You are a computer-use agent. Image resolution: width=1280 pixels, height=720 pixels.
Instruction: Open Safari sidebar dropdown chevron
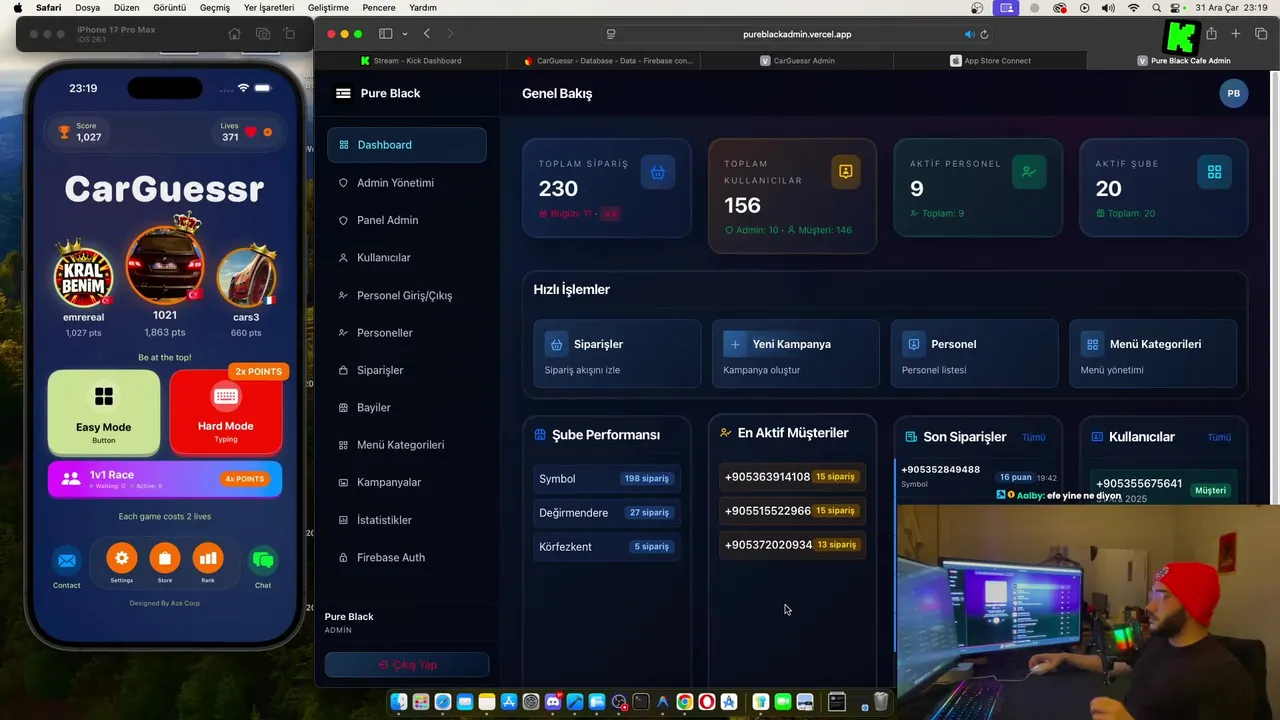pyautogui.click(x=404, y=34)
